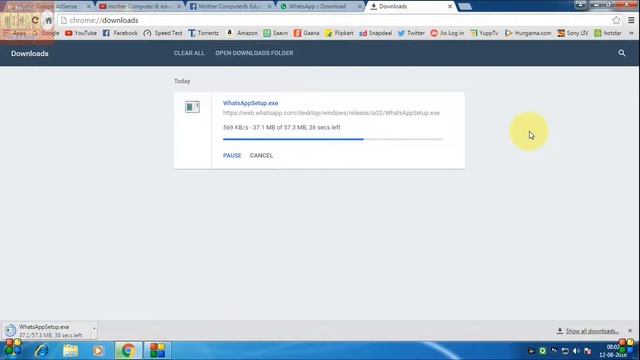This screenshot has width=640, height=360.
Task: Switch to the YouTube mother Computer tab
Action: point(139,6)
